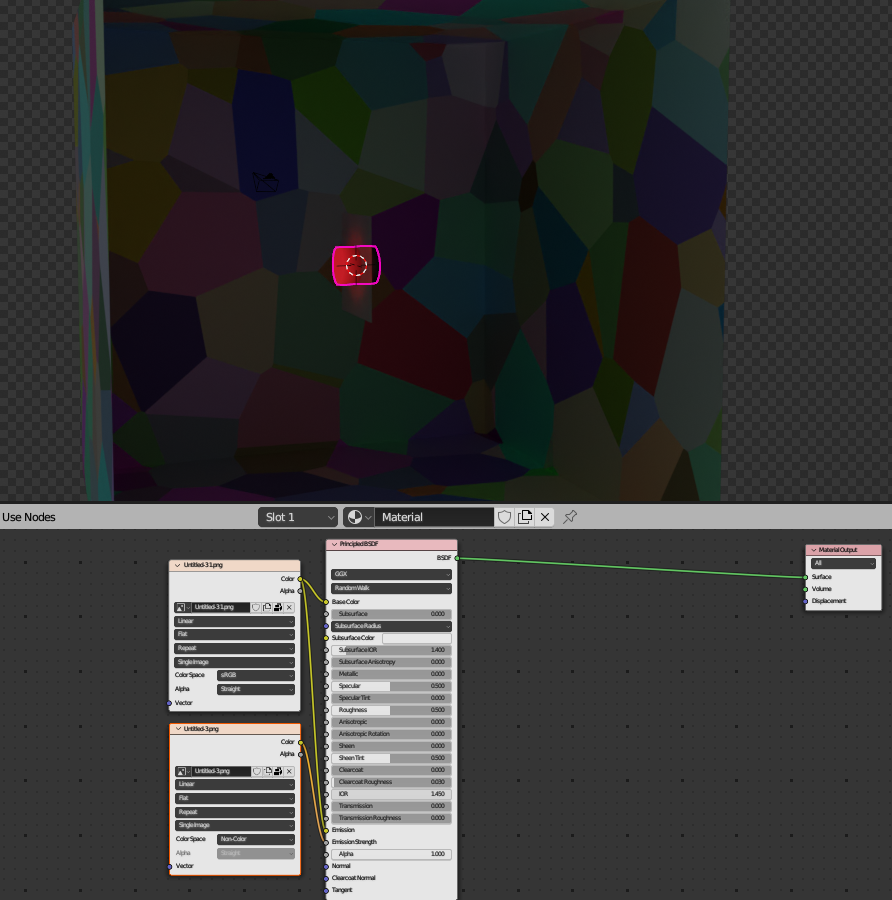Click the Sheen Tint slider
The width and height of the screenshot is (892, 900).
click(x=391, y=758)
